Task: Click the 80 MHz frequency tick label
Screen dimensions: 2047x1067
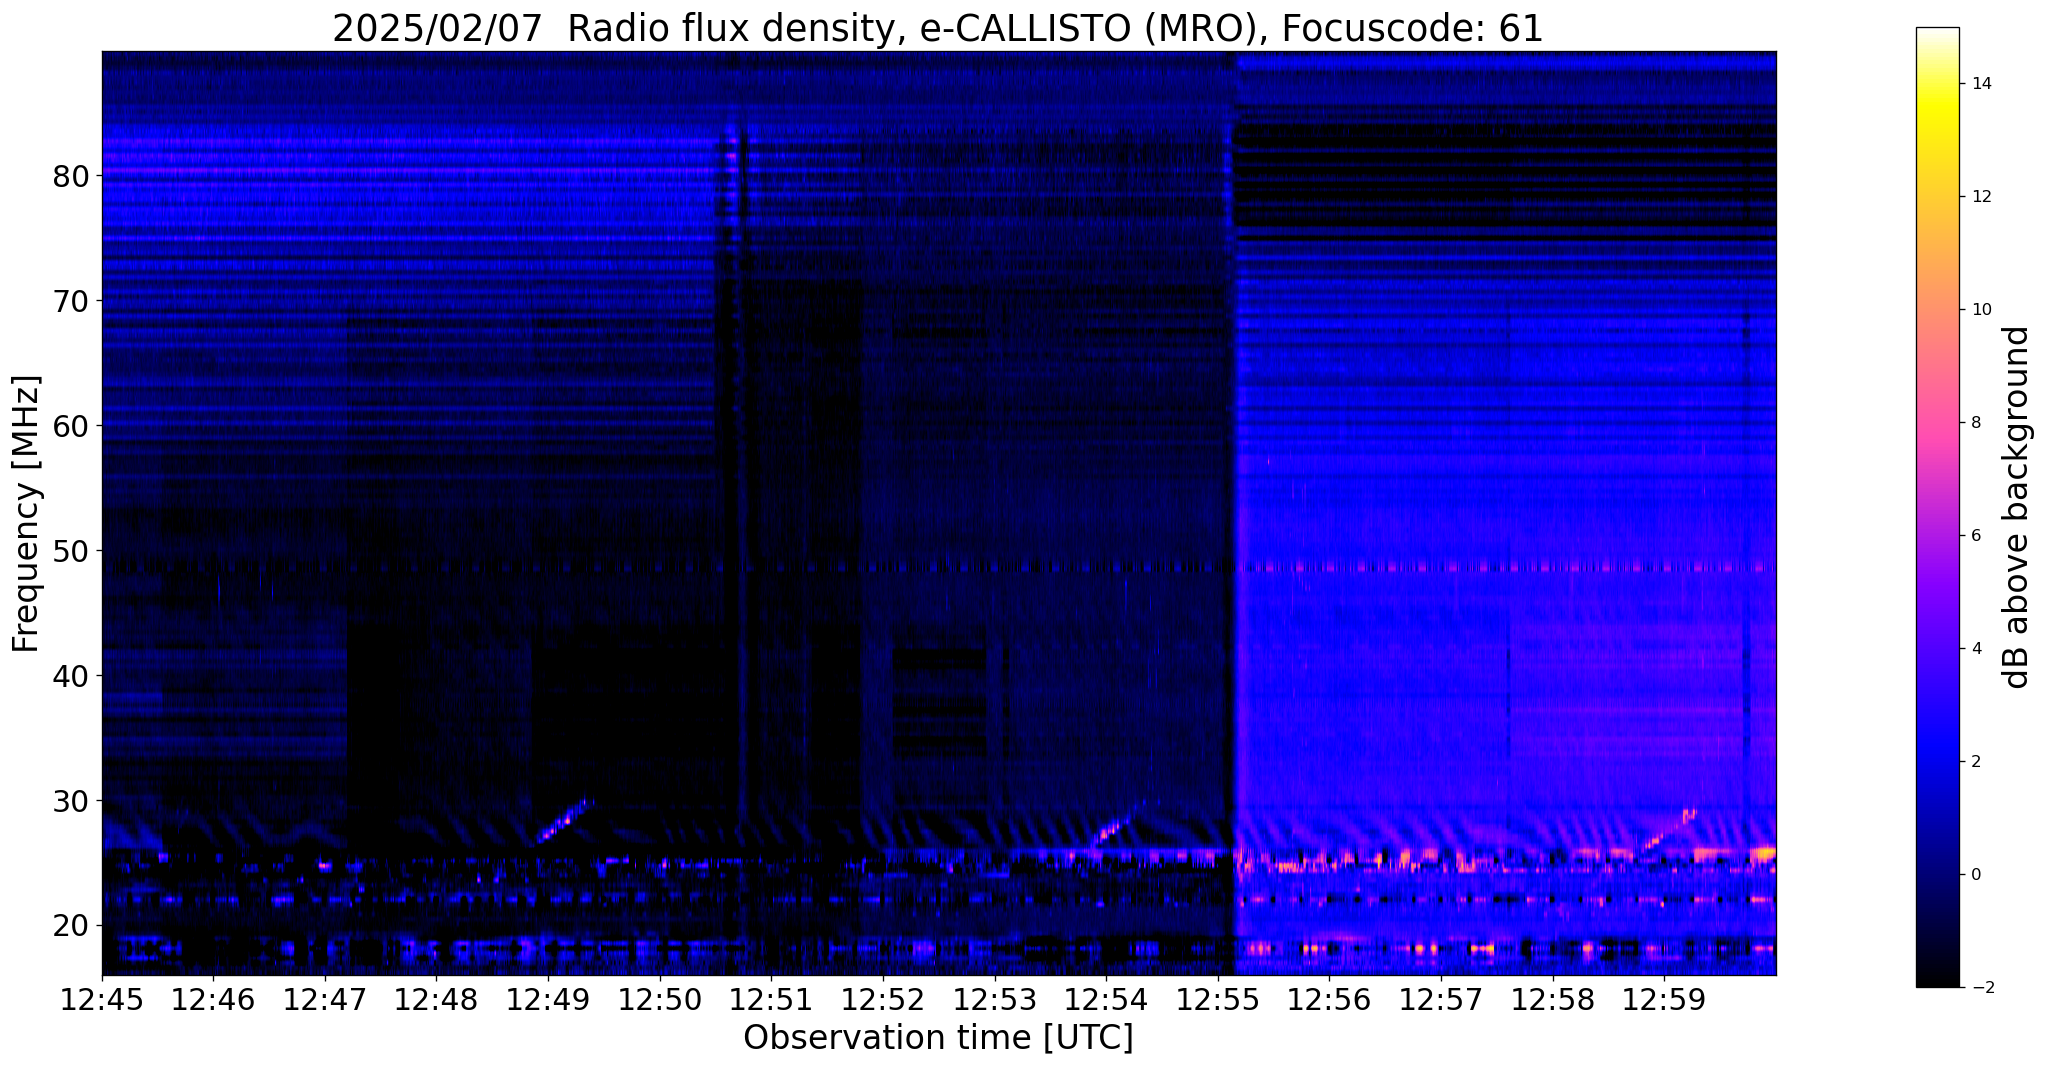Action: pos(71,176)
